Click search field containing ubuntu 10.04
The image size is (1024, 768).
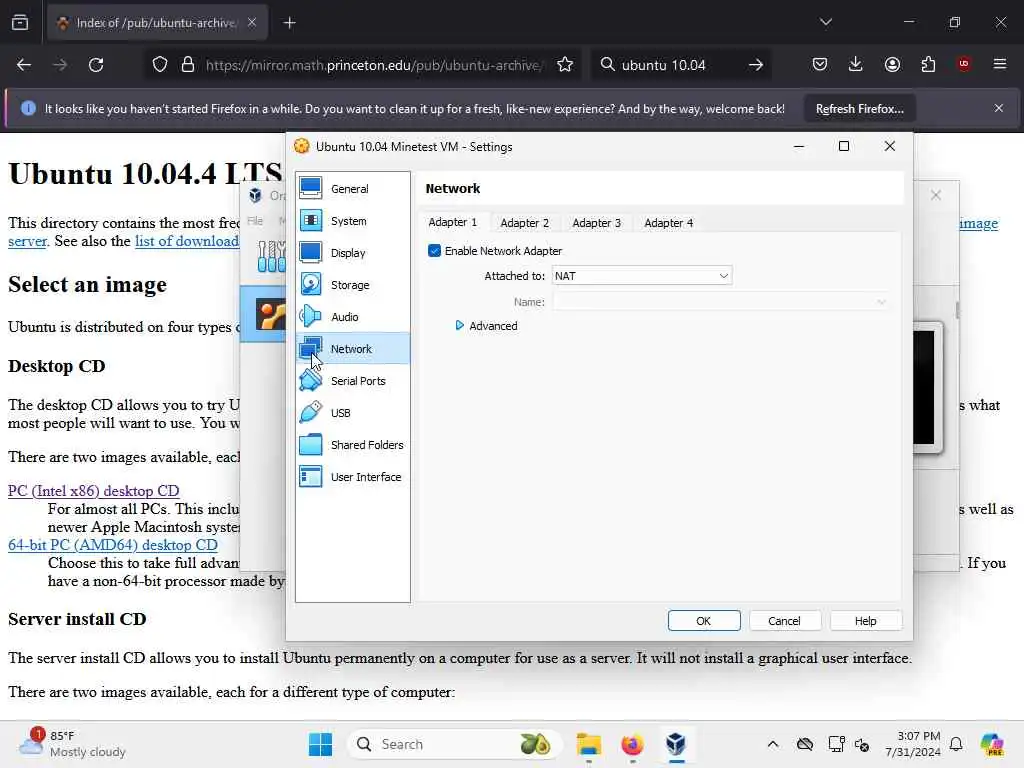tap(679, 65)
